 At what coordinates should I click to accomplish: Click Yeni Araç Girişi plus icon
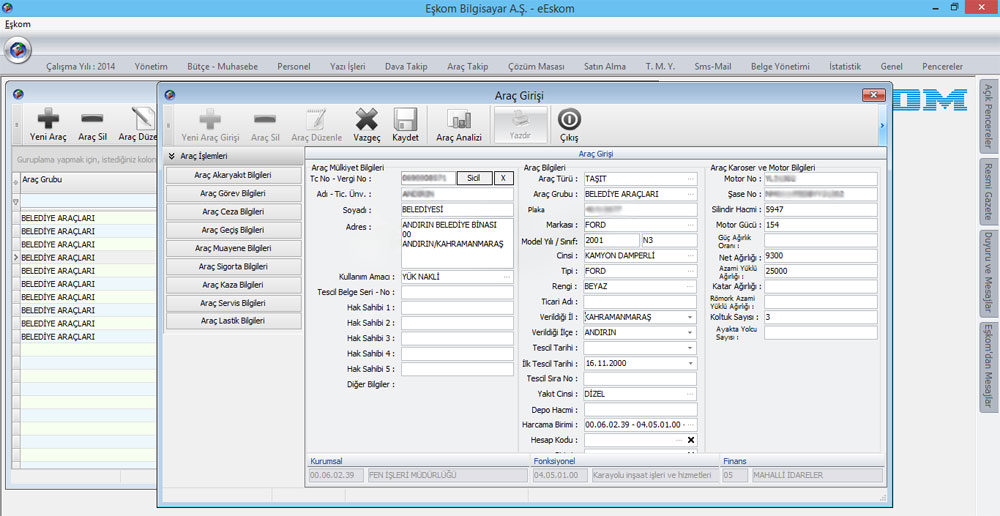(x=210, y=119)
